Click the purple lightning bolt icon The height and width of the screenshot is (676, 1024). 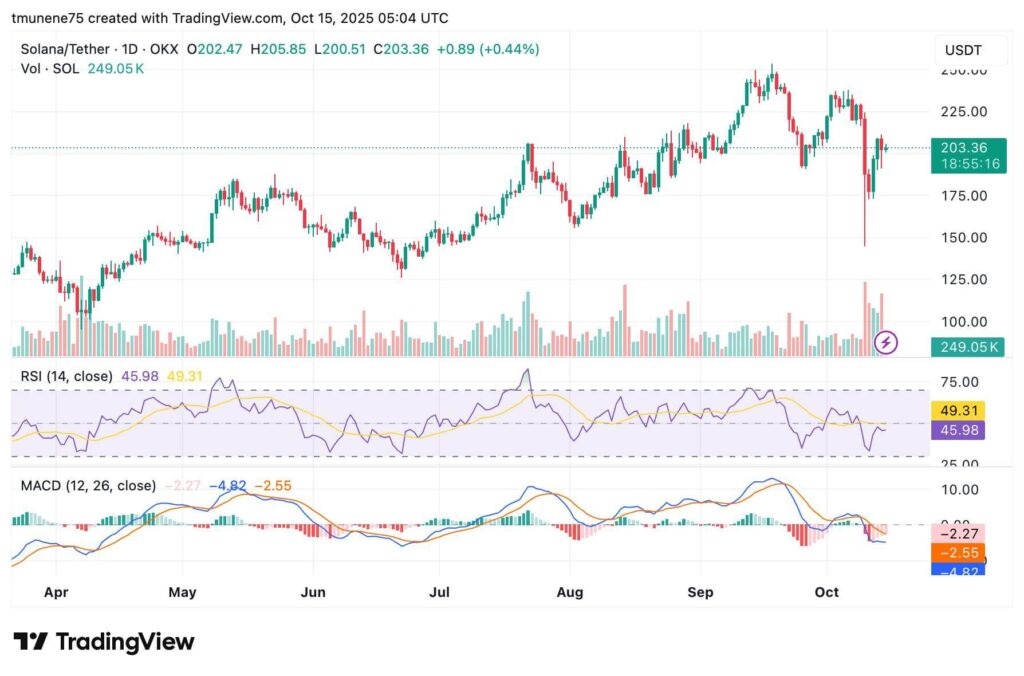click(x=886, y=343)
